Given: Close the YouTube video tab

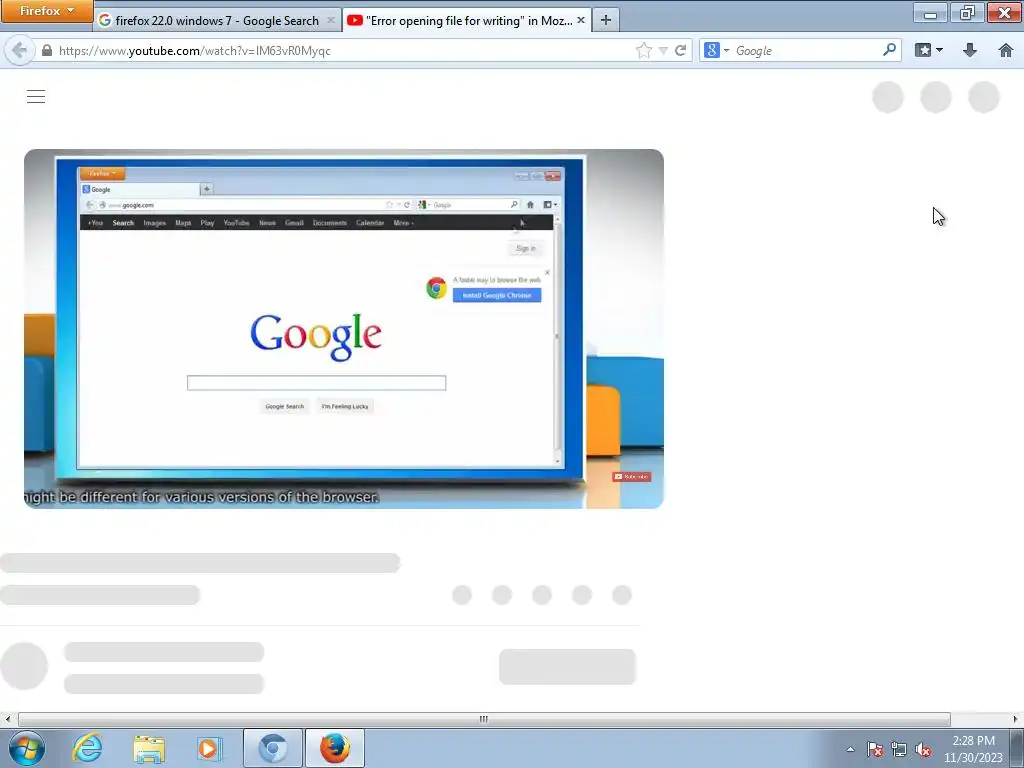Looking at the screenshot, I should pyautogui.click(x=581, y=20).
